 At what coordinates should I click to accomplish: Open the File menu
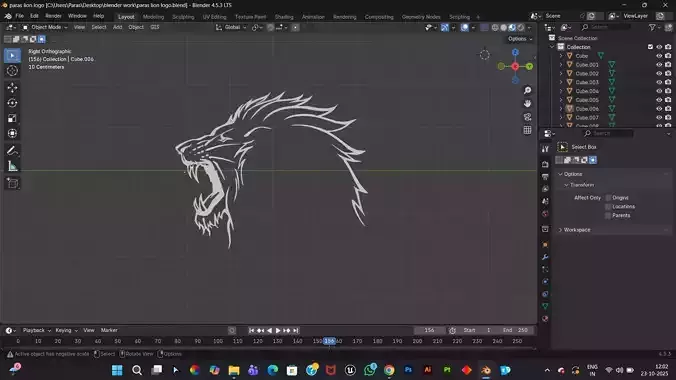tap(20, 16)
